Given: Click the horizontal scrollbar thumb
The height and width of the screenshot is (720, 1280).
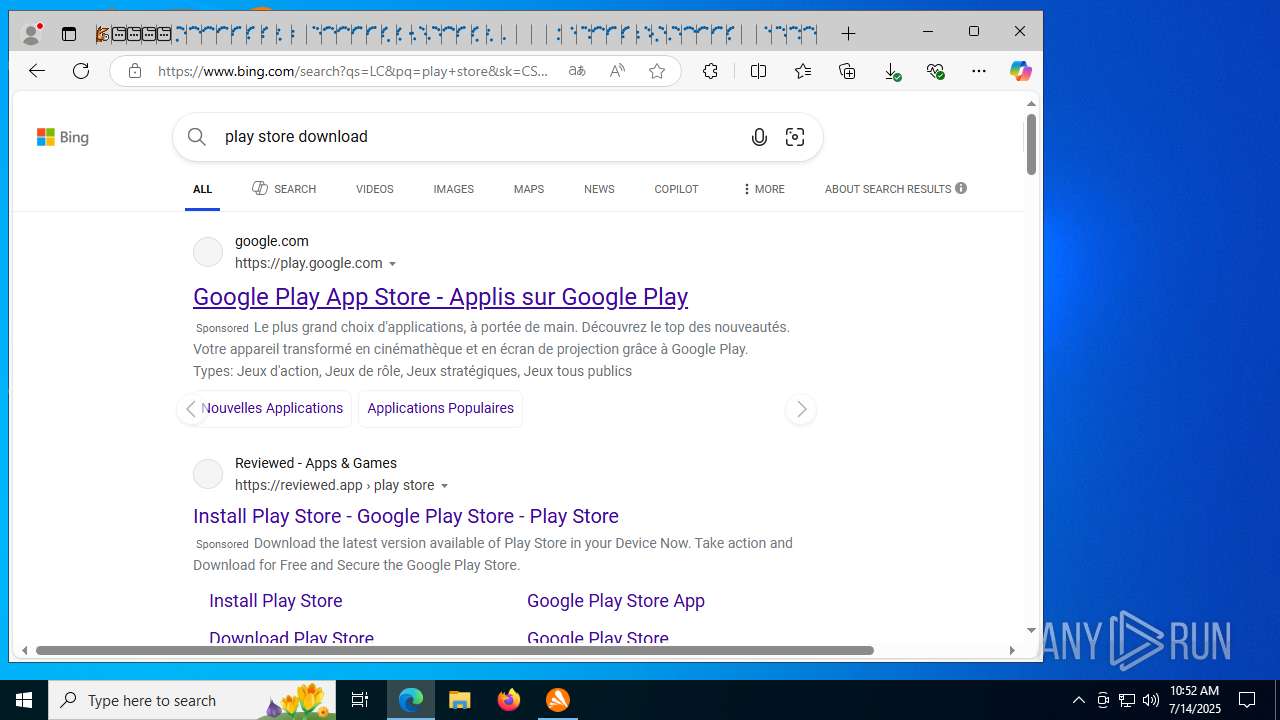Looking at the screenshot, I should [x=454, y=650].
